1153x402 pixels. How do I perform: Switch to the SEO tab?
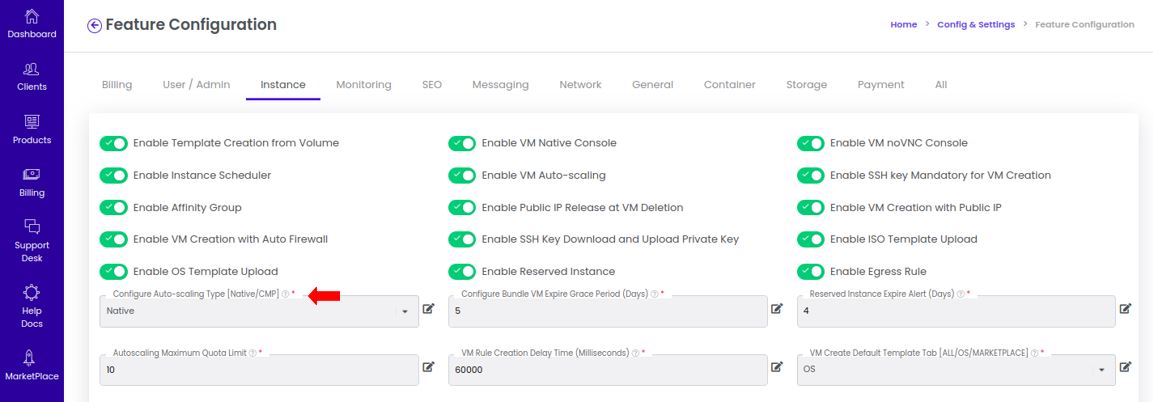[432, 85]
